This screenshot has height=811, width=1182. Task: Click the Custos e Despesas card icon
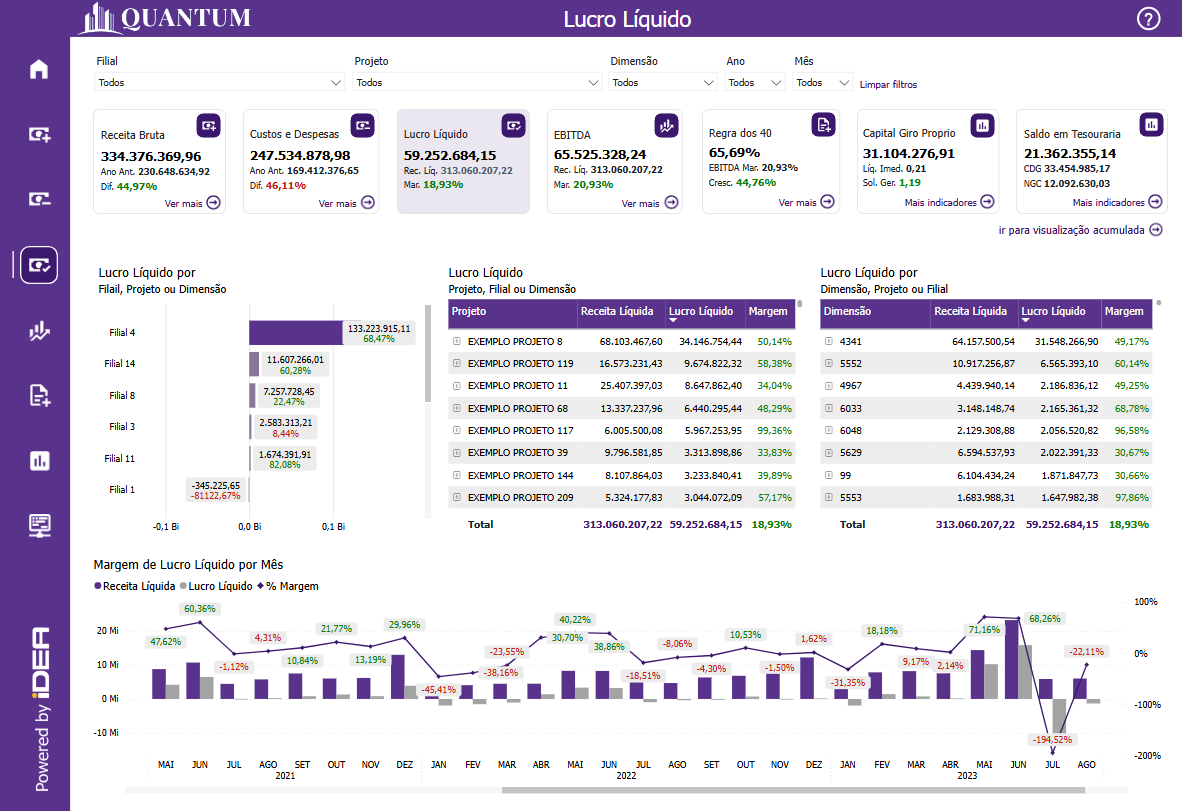tap(362, 125)
